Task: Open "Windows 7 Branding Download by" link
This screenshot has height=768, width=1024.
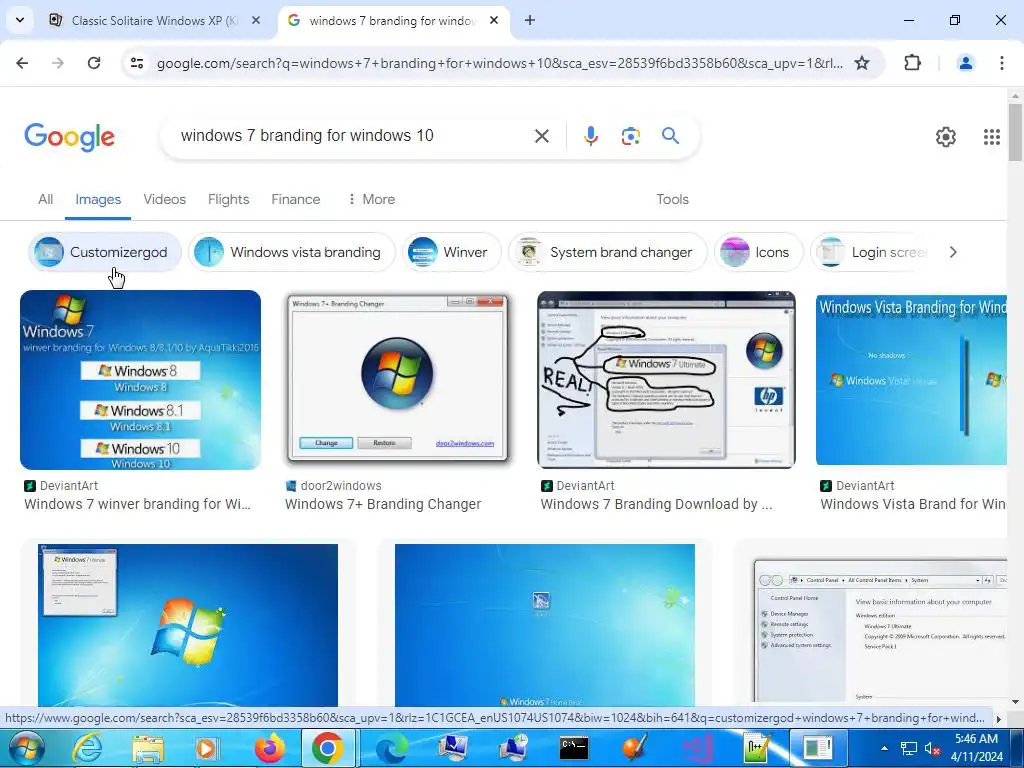Action: 656,504
